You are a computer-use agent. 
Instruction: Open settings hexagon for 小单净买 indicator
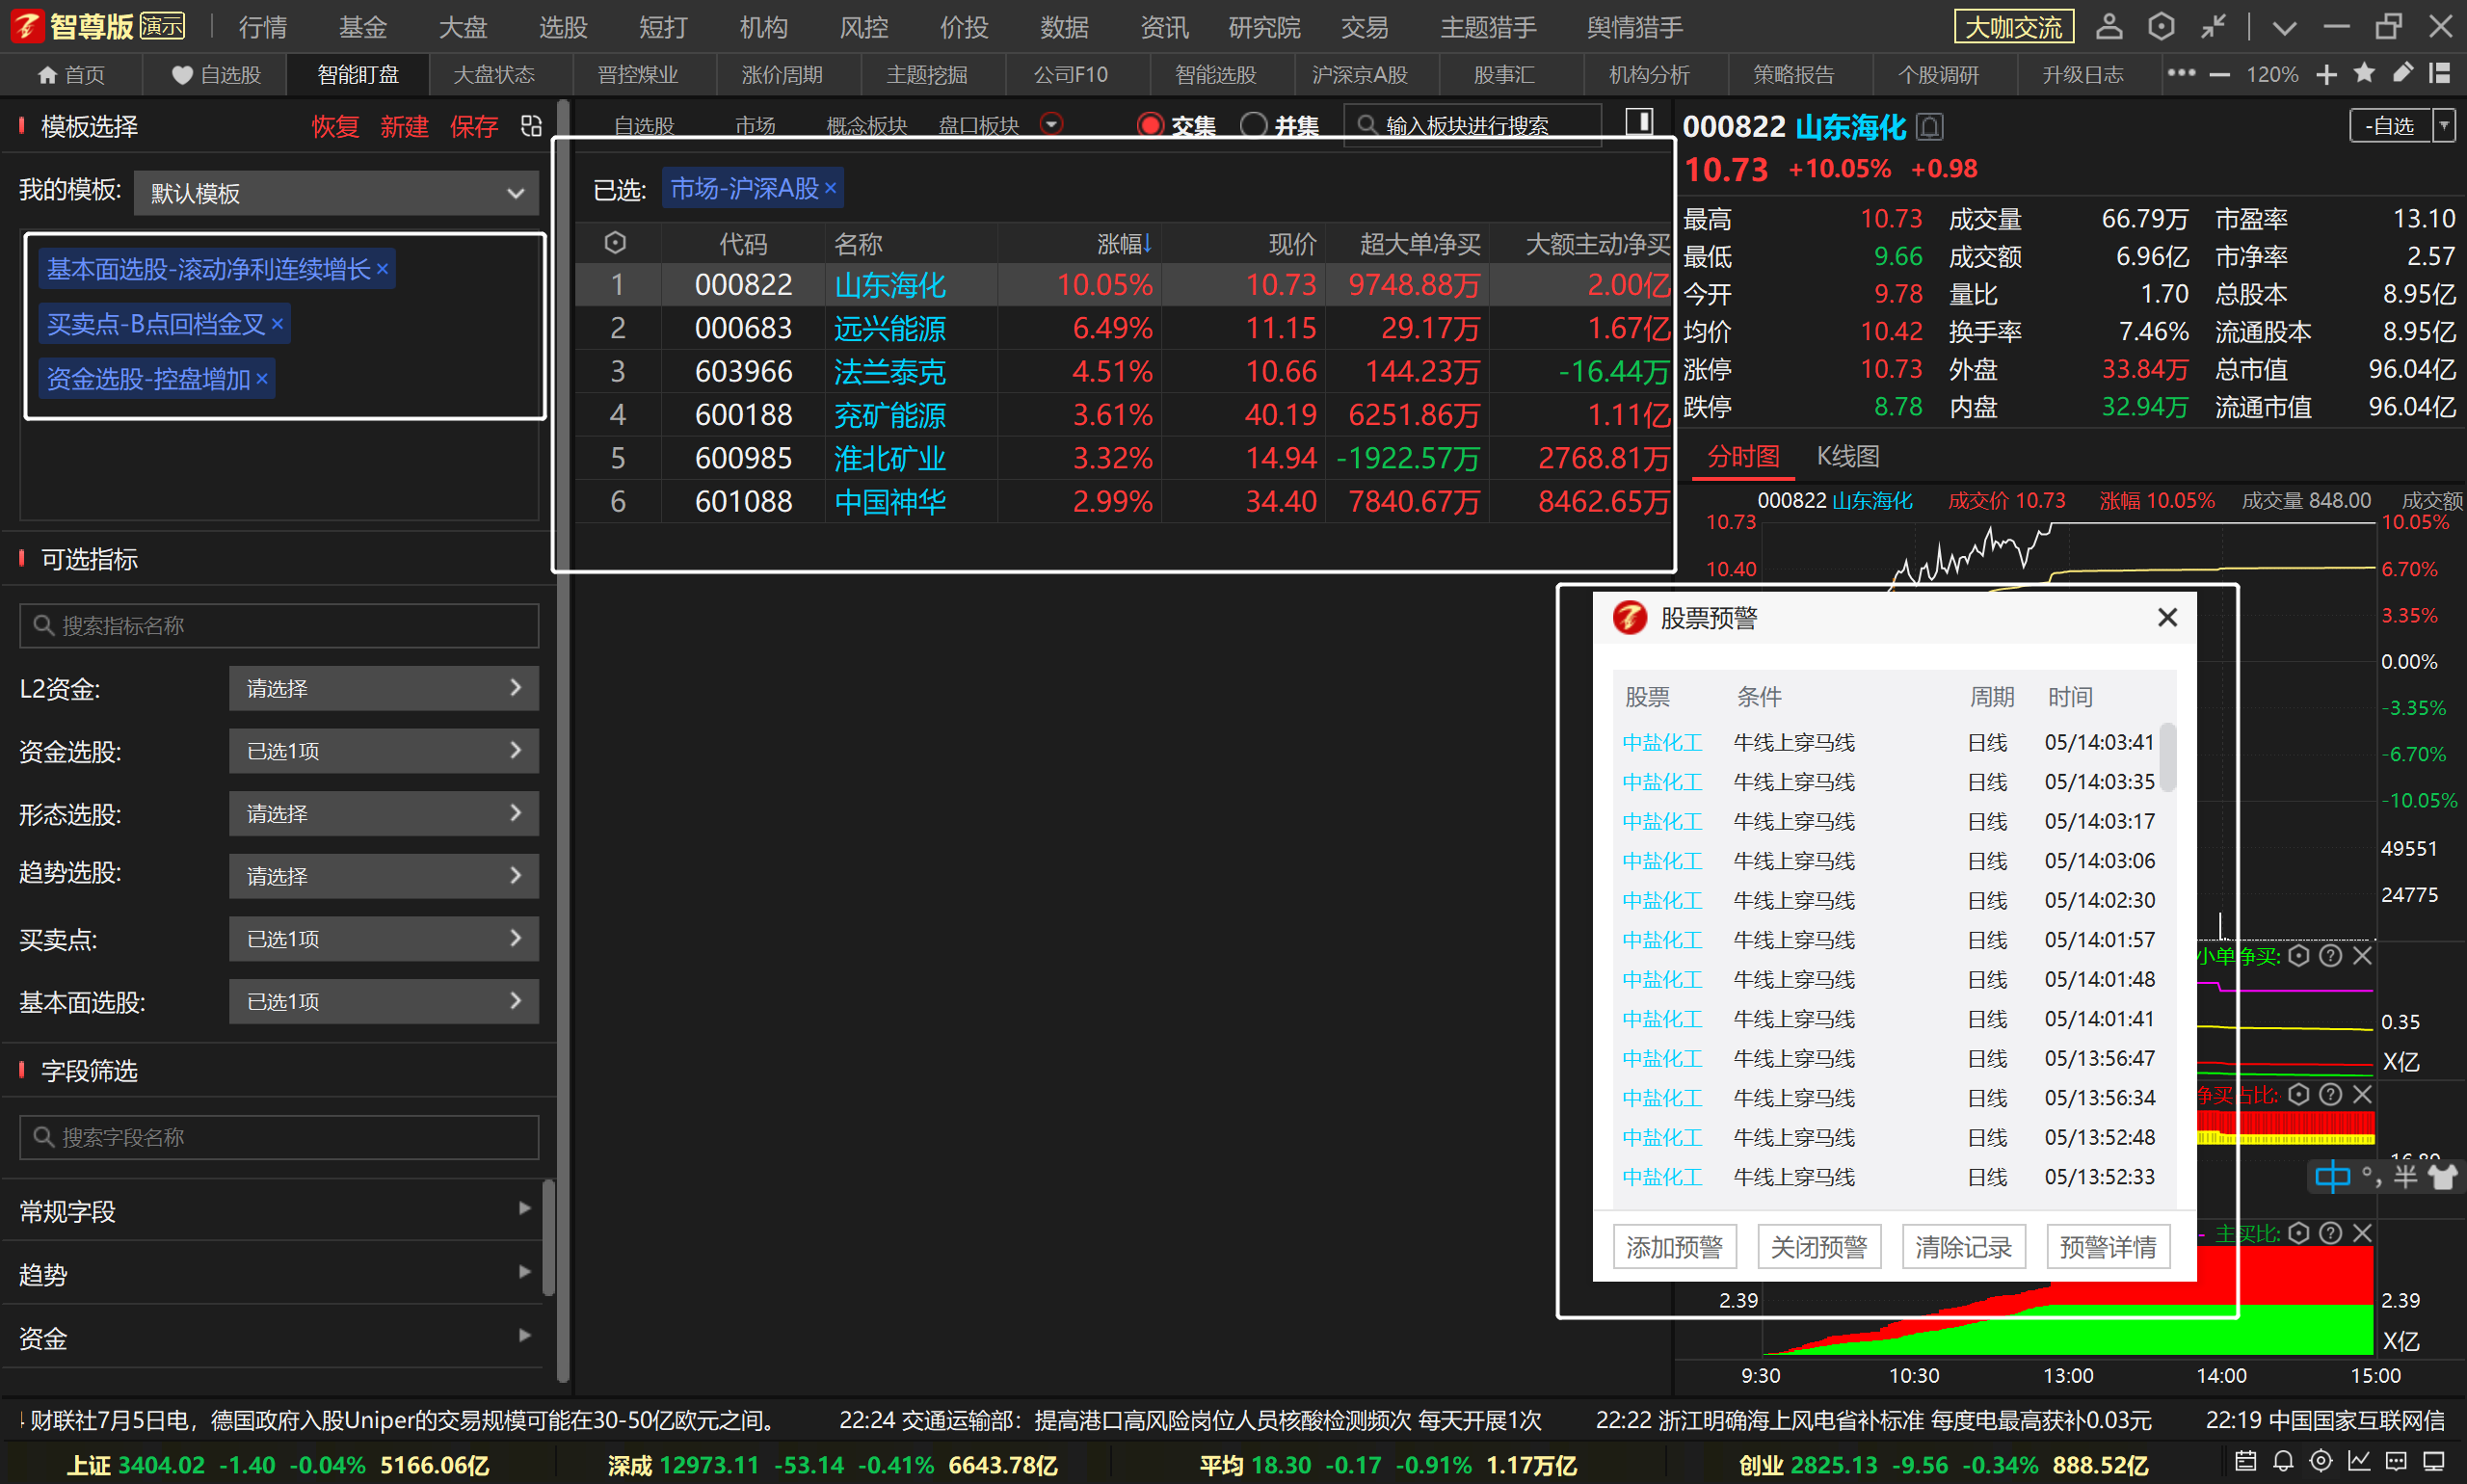(2298, 956)
